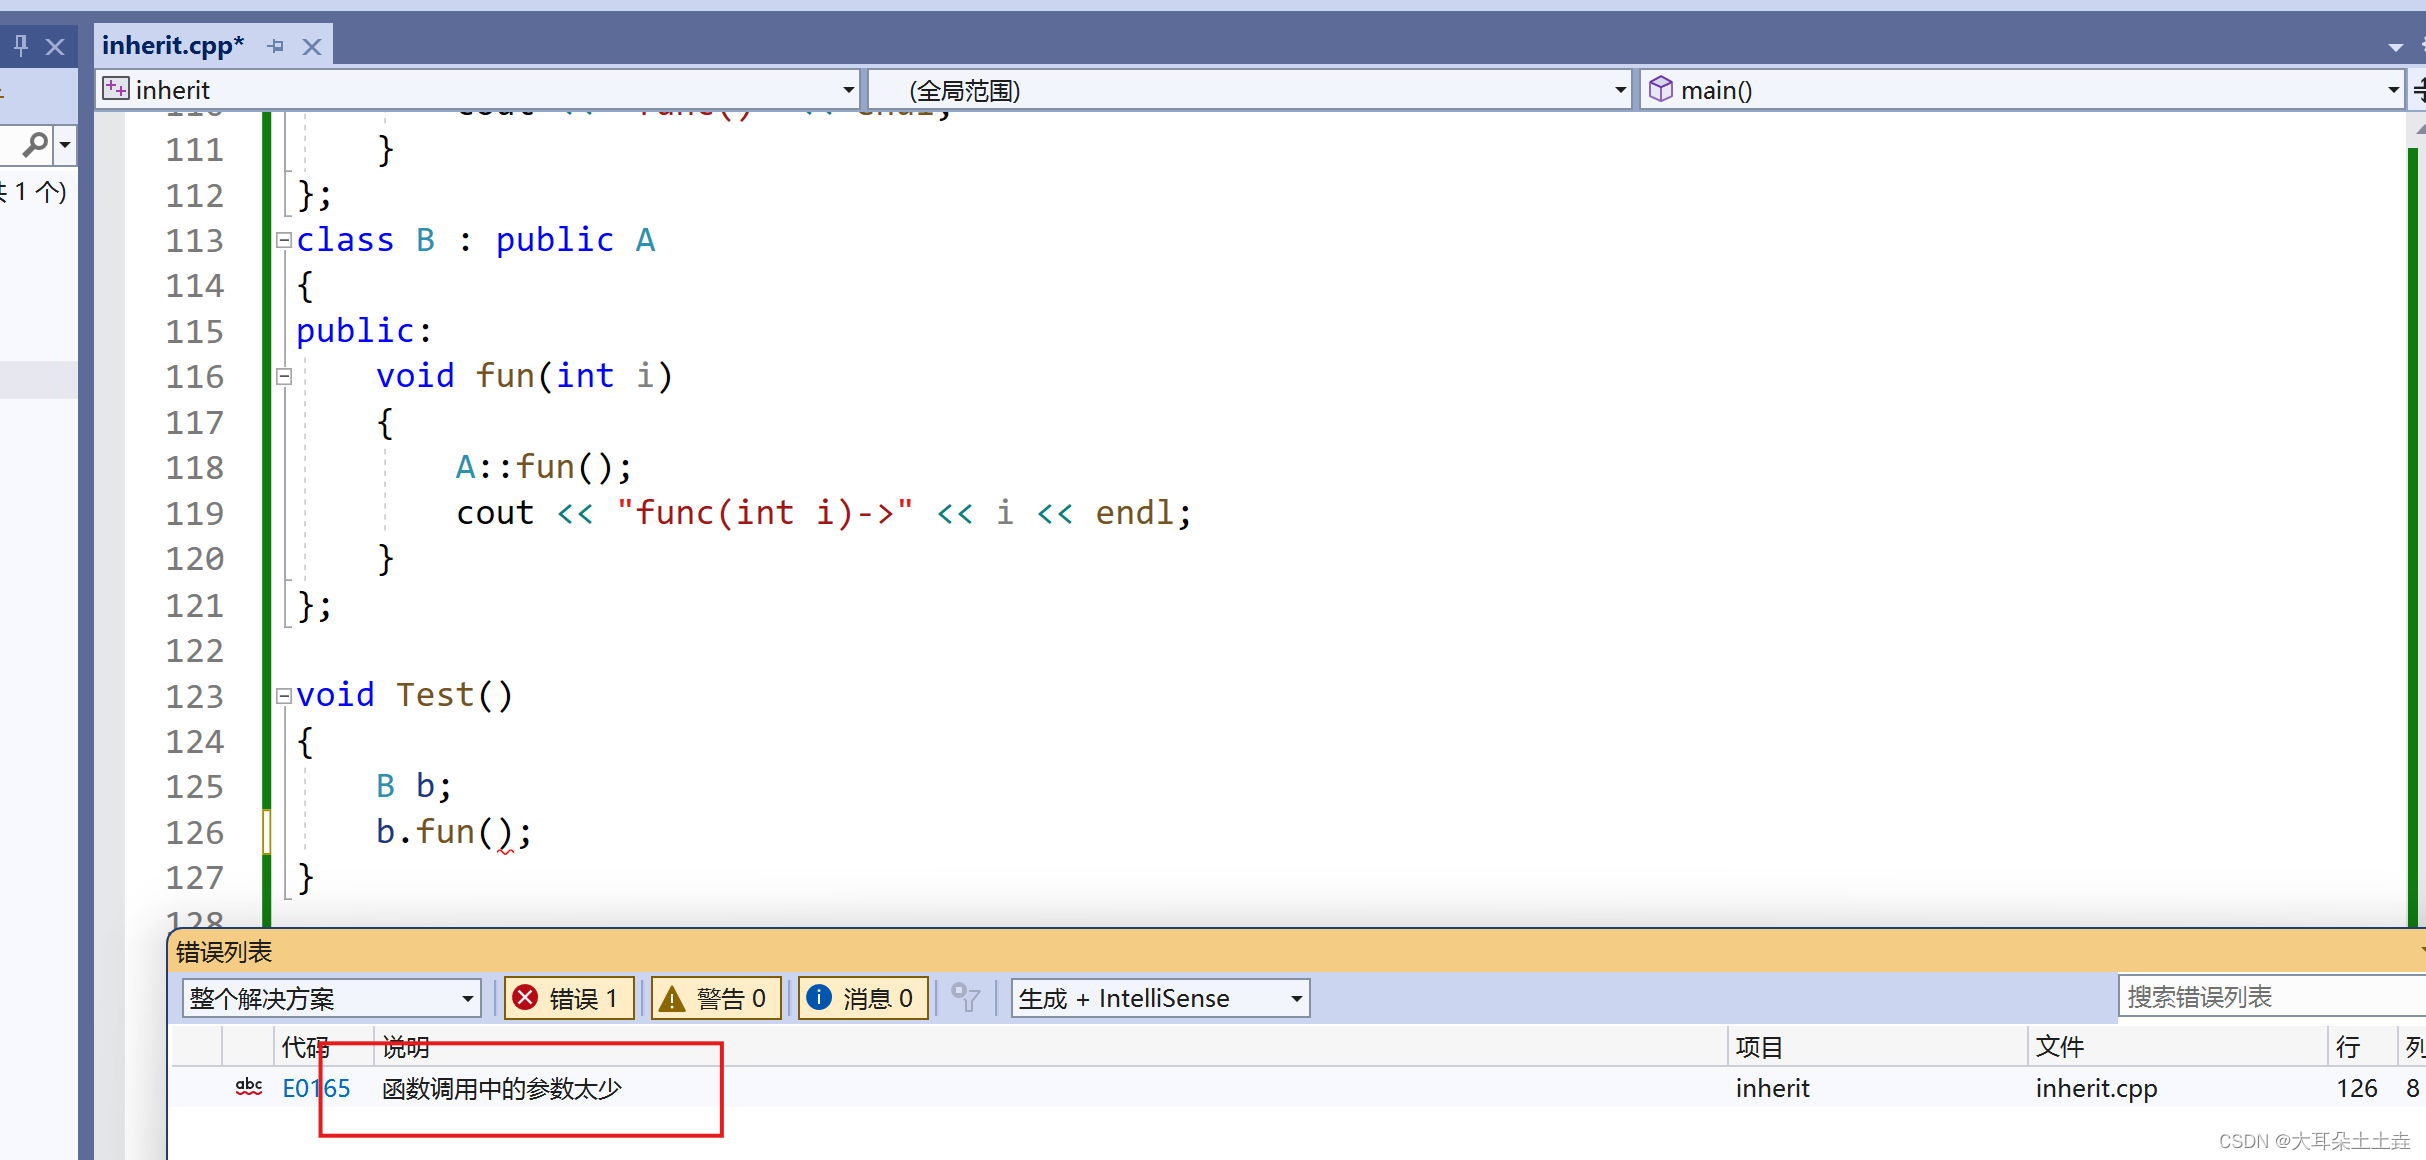The height and width of the screenshot is (1160, 2426).
Task: Collapse fun(int i) method at line 116
Action: point(284,377)
